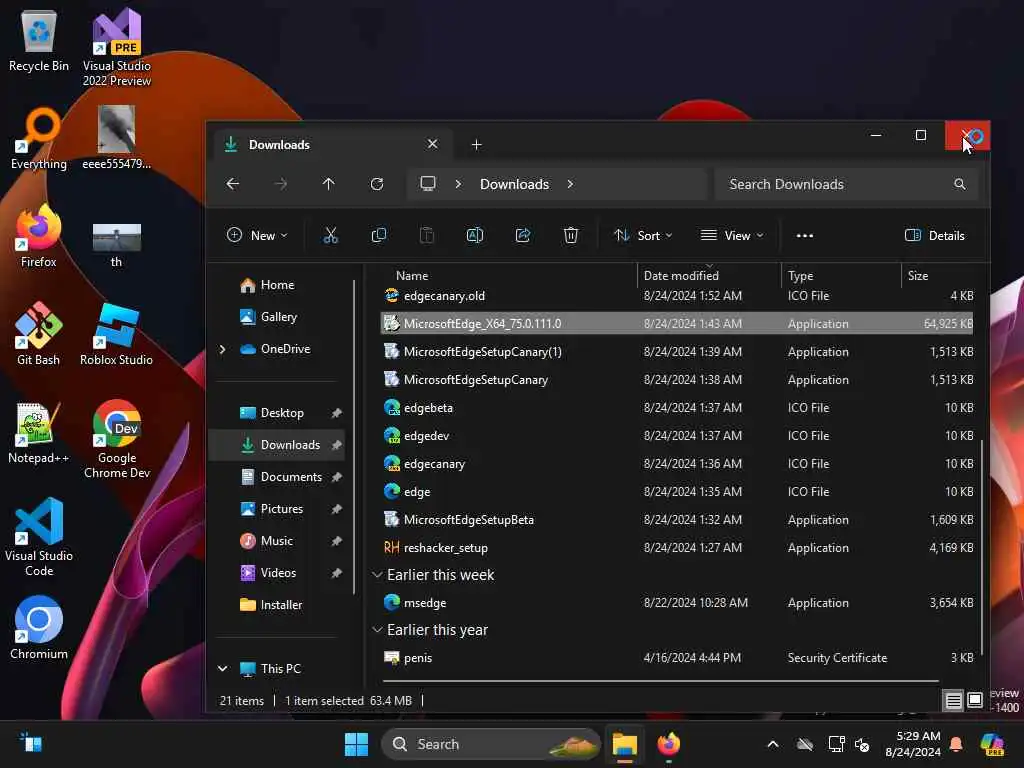Viewport: 1024px width, 768px height.
Task: Open the Sort dropdown menu
Action: [x=643, y=236]
